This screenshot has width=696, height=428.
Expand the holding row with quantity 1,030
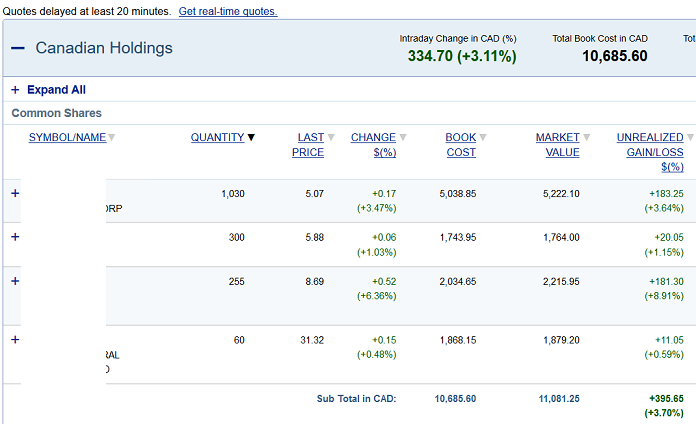click(x=14, y=194)
